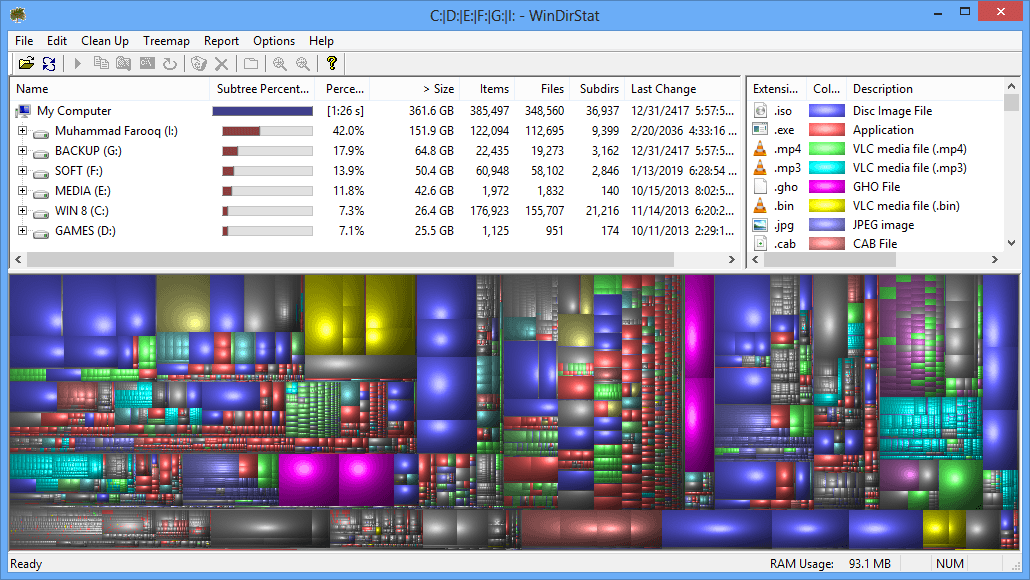Click the 93.1 MB RAM usage value

point(869,564)
